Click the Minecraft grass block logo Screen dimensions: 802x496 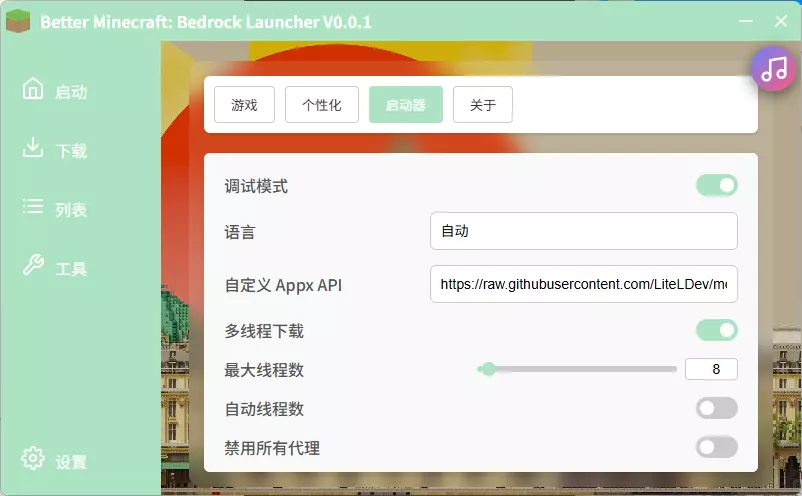pos(18,21)
